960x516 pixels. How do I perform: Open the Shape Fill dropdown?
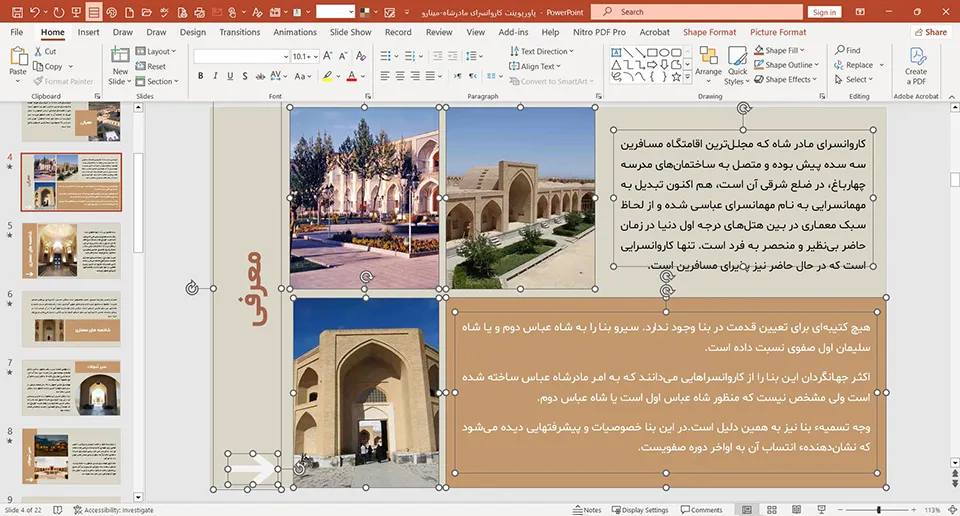(x=779, y=50)
